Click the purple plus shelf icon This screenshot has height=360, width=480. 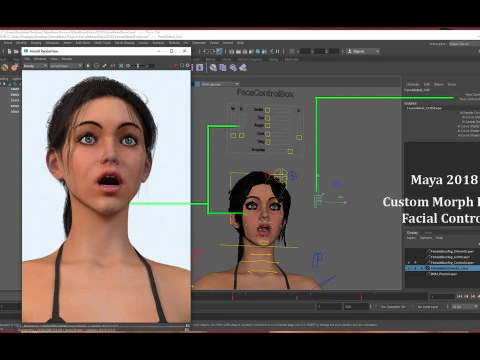pos(200,68)
